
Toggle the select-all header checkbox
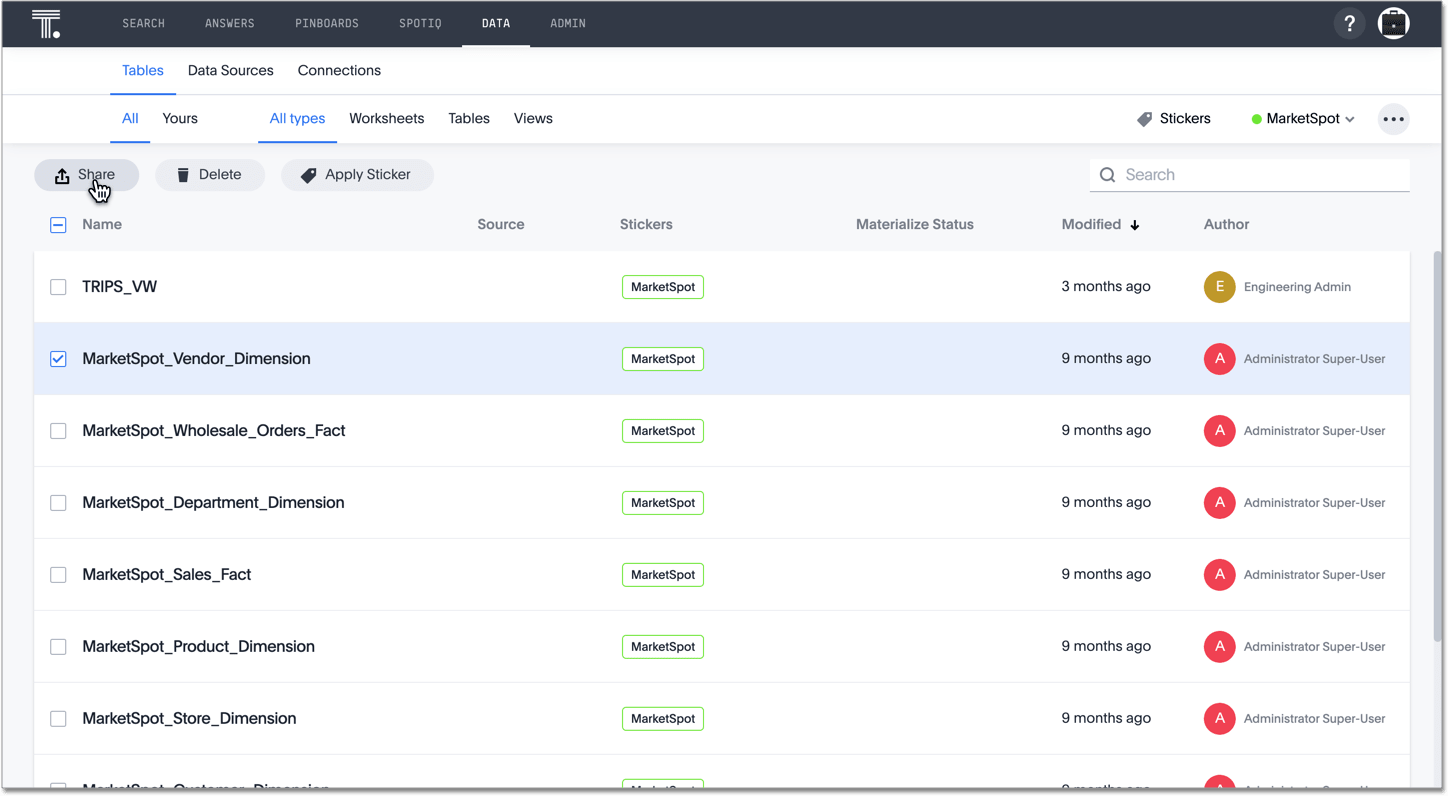[58, 225]
